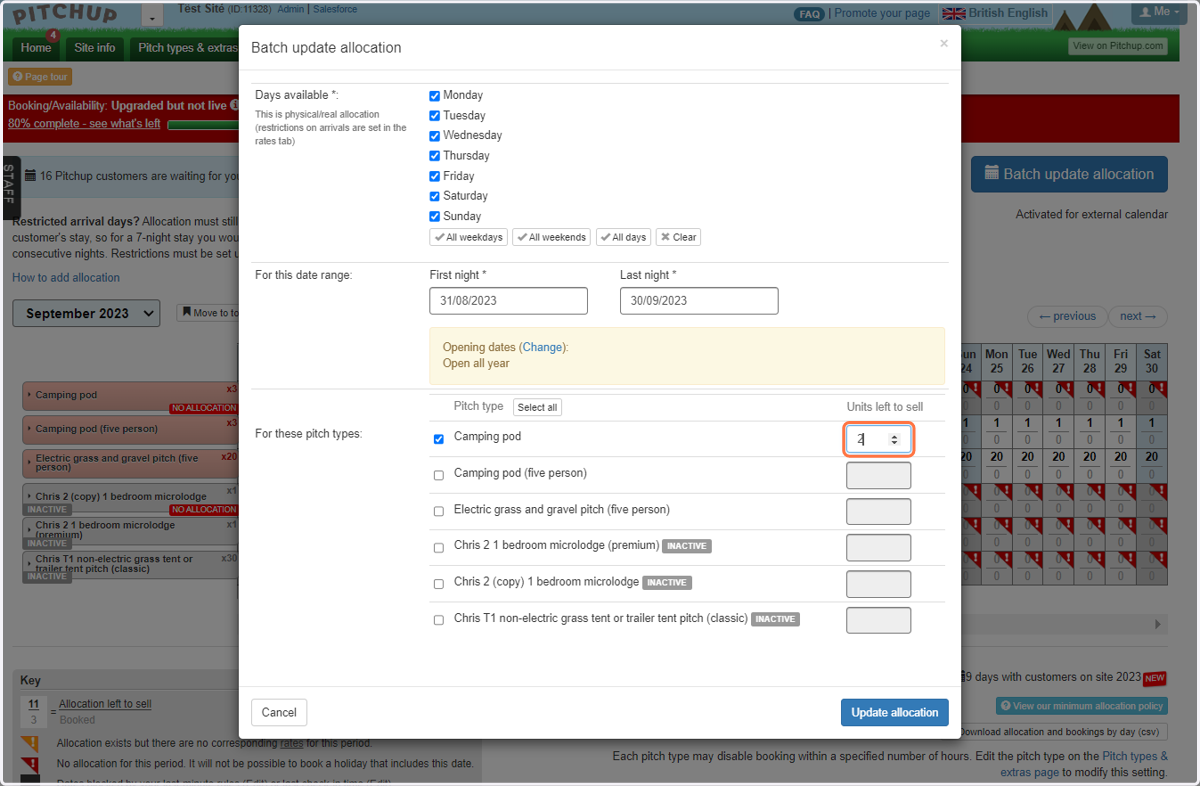Check Camping pod (five person) pitch type

click(439, 475)
